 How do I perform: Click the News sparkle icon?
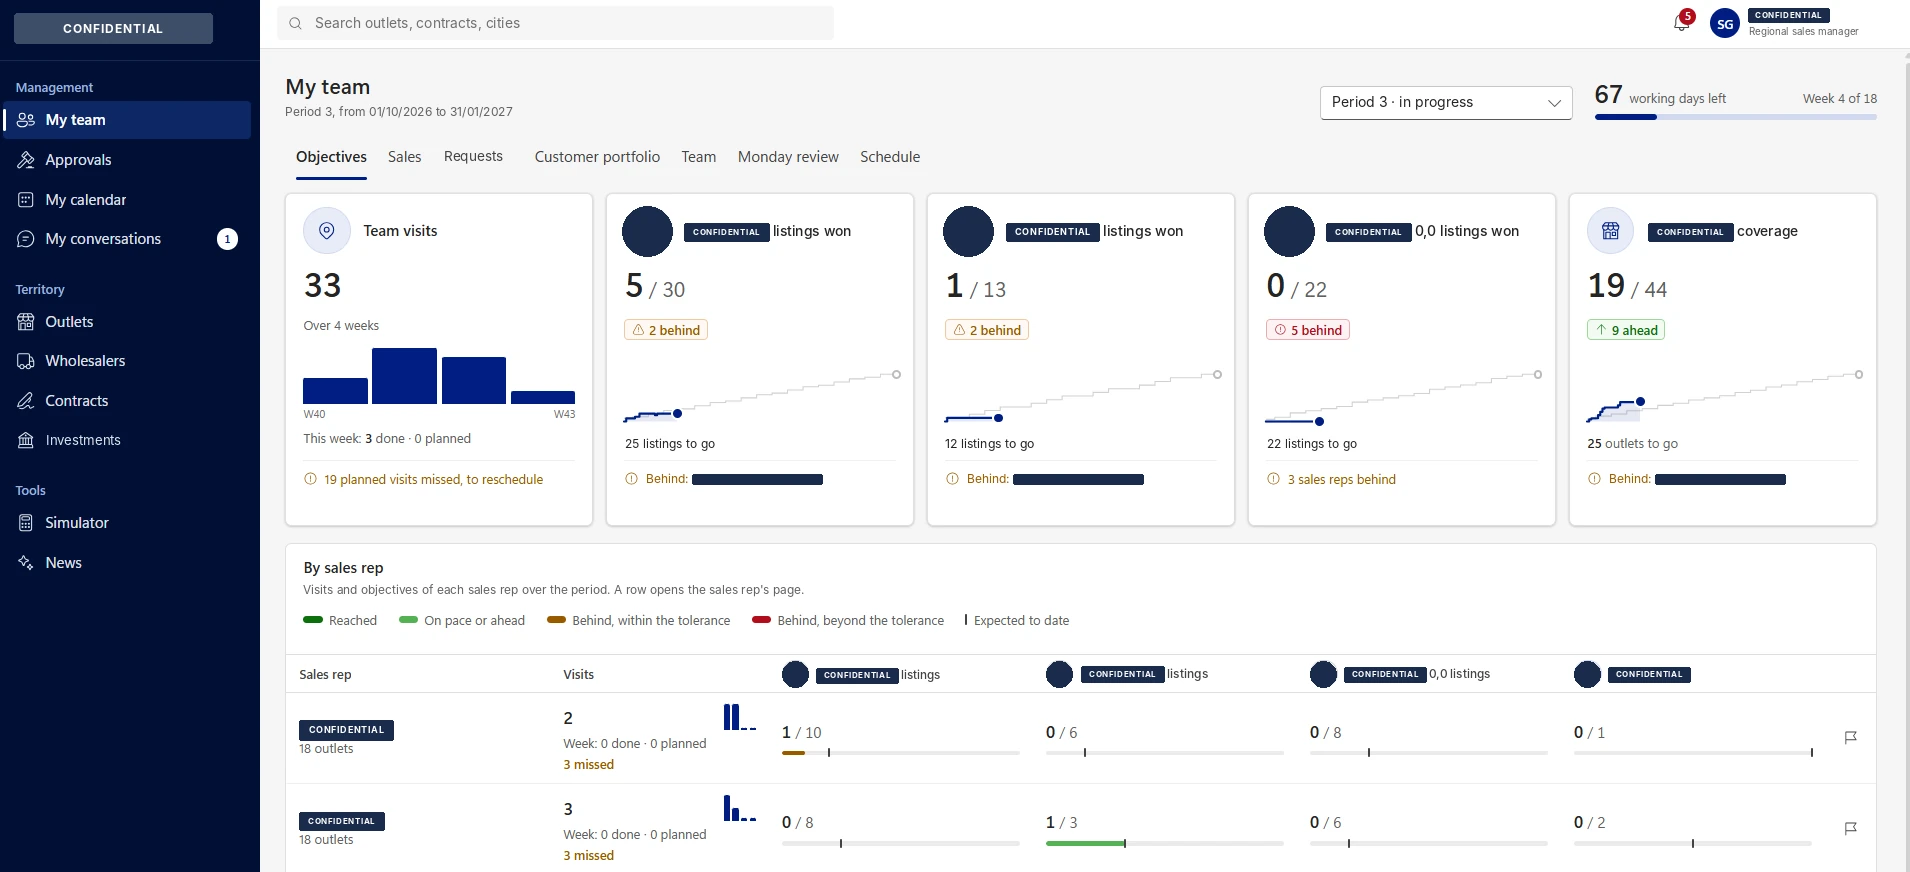click(x=26, y=563)
